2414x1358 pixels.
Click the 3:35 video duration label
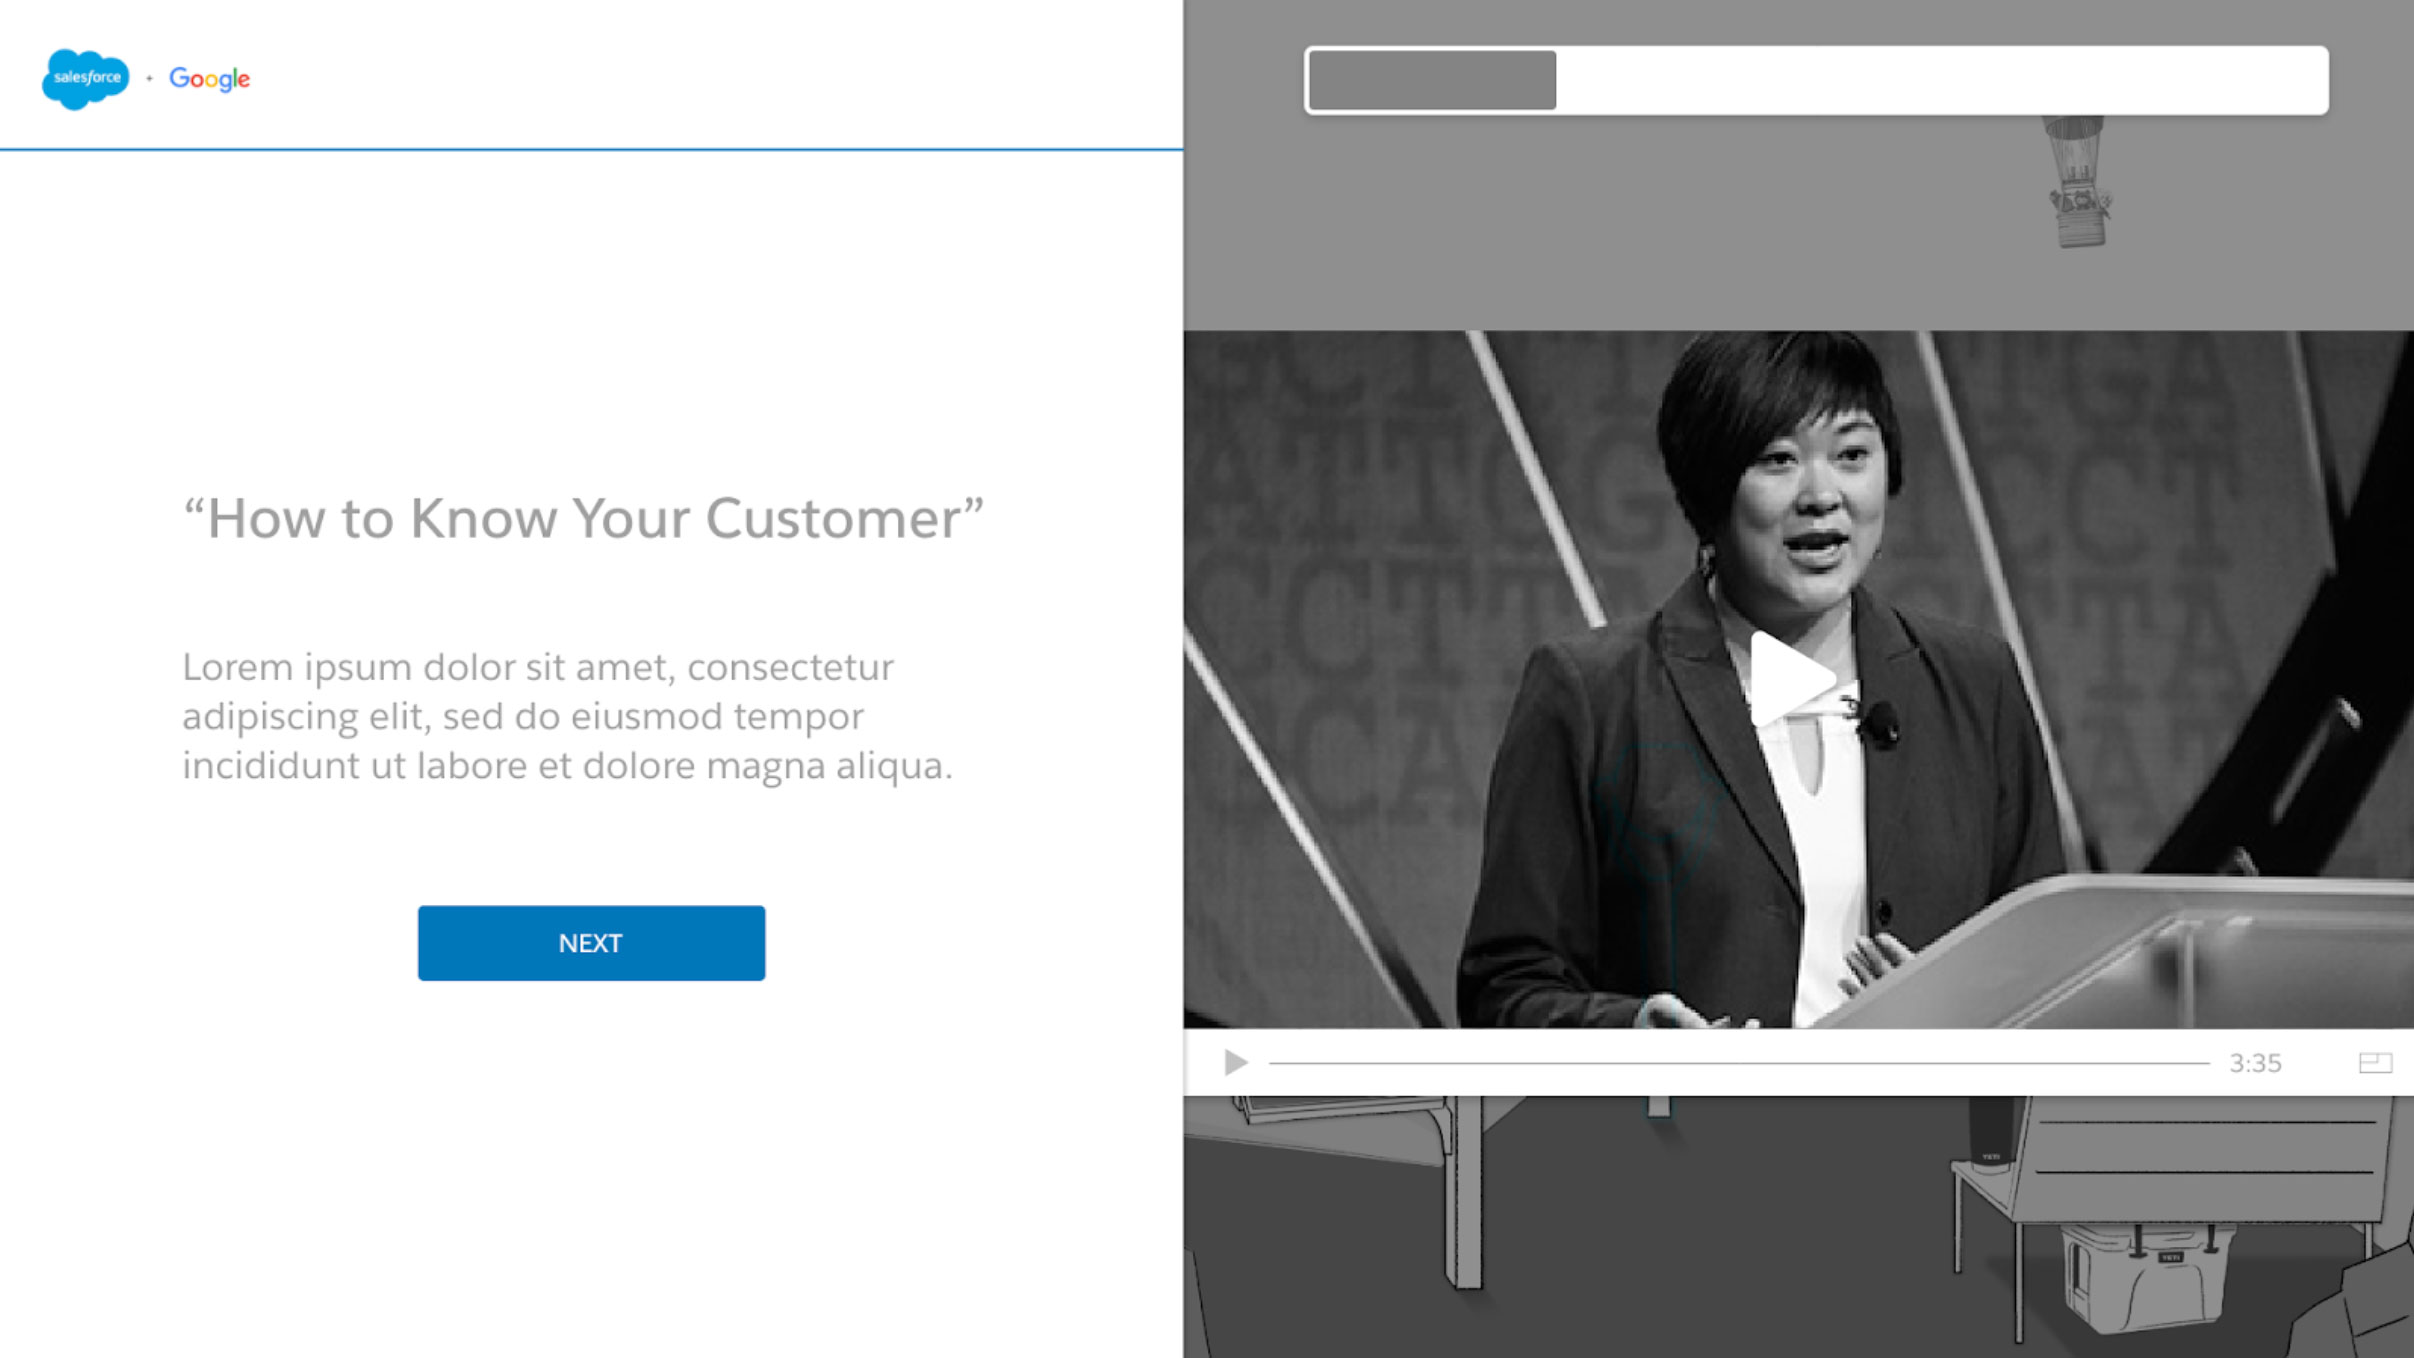click(2255, 1063)
